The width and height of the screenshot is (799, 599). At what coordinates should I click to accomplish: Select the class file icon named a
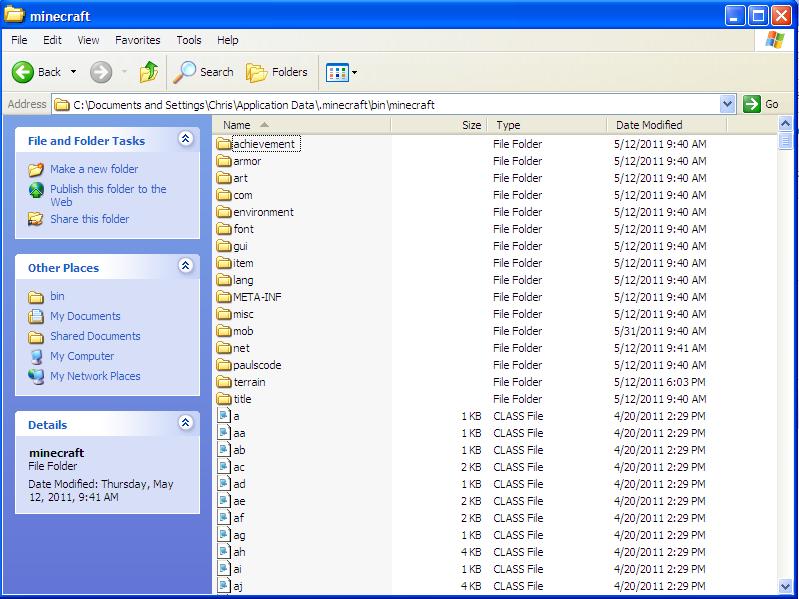[224, 416]
